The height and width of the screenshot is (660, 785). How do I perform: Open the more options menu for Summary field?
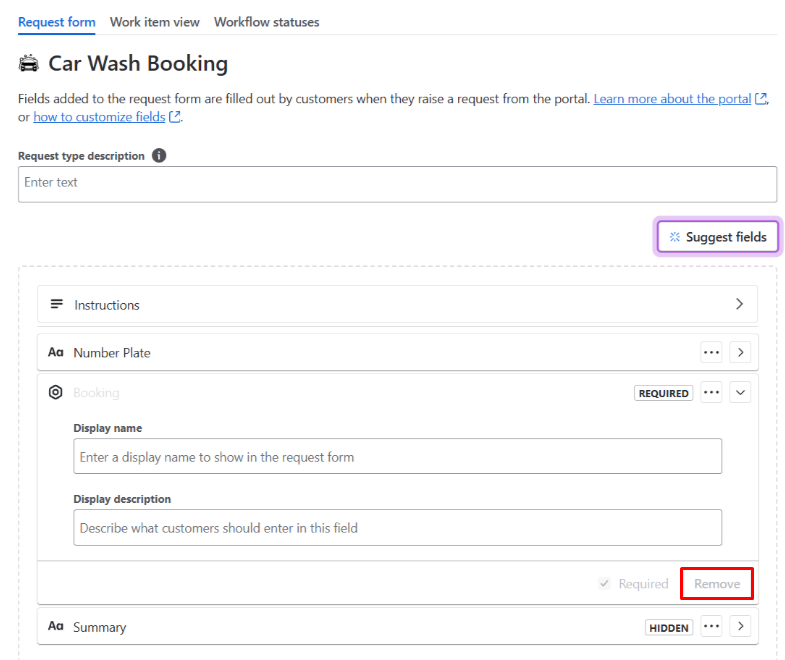point(711,627)
